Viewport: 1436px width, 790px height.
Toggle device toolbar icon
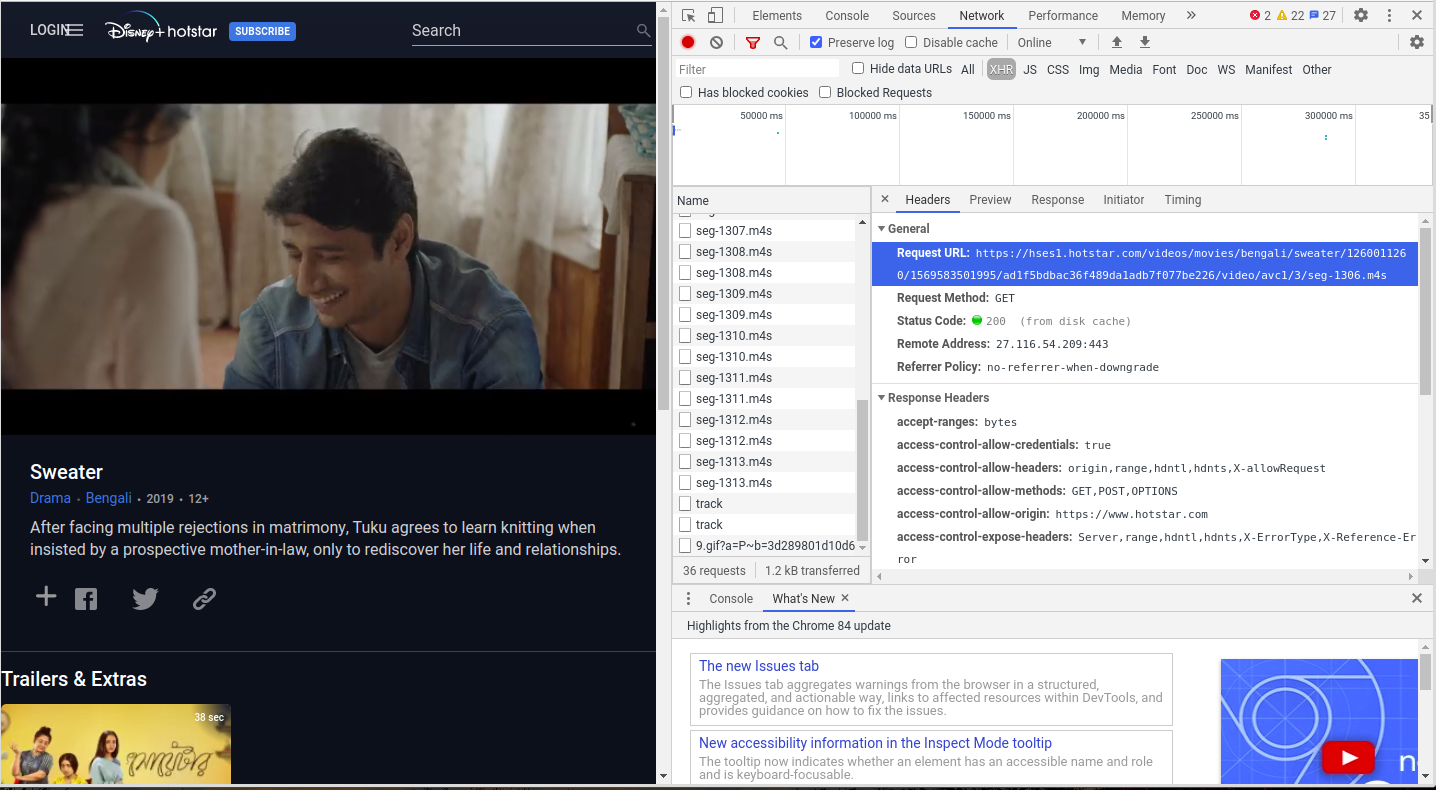(715, 15)
